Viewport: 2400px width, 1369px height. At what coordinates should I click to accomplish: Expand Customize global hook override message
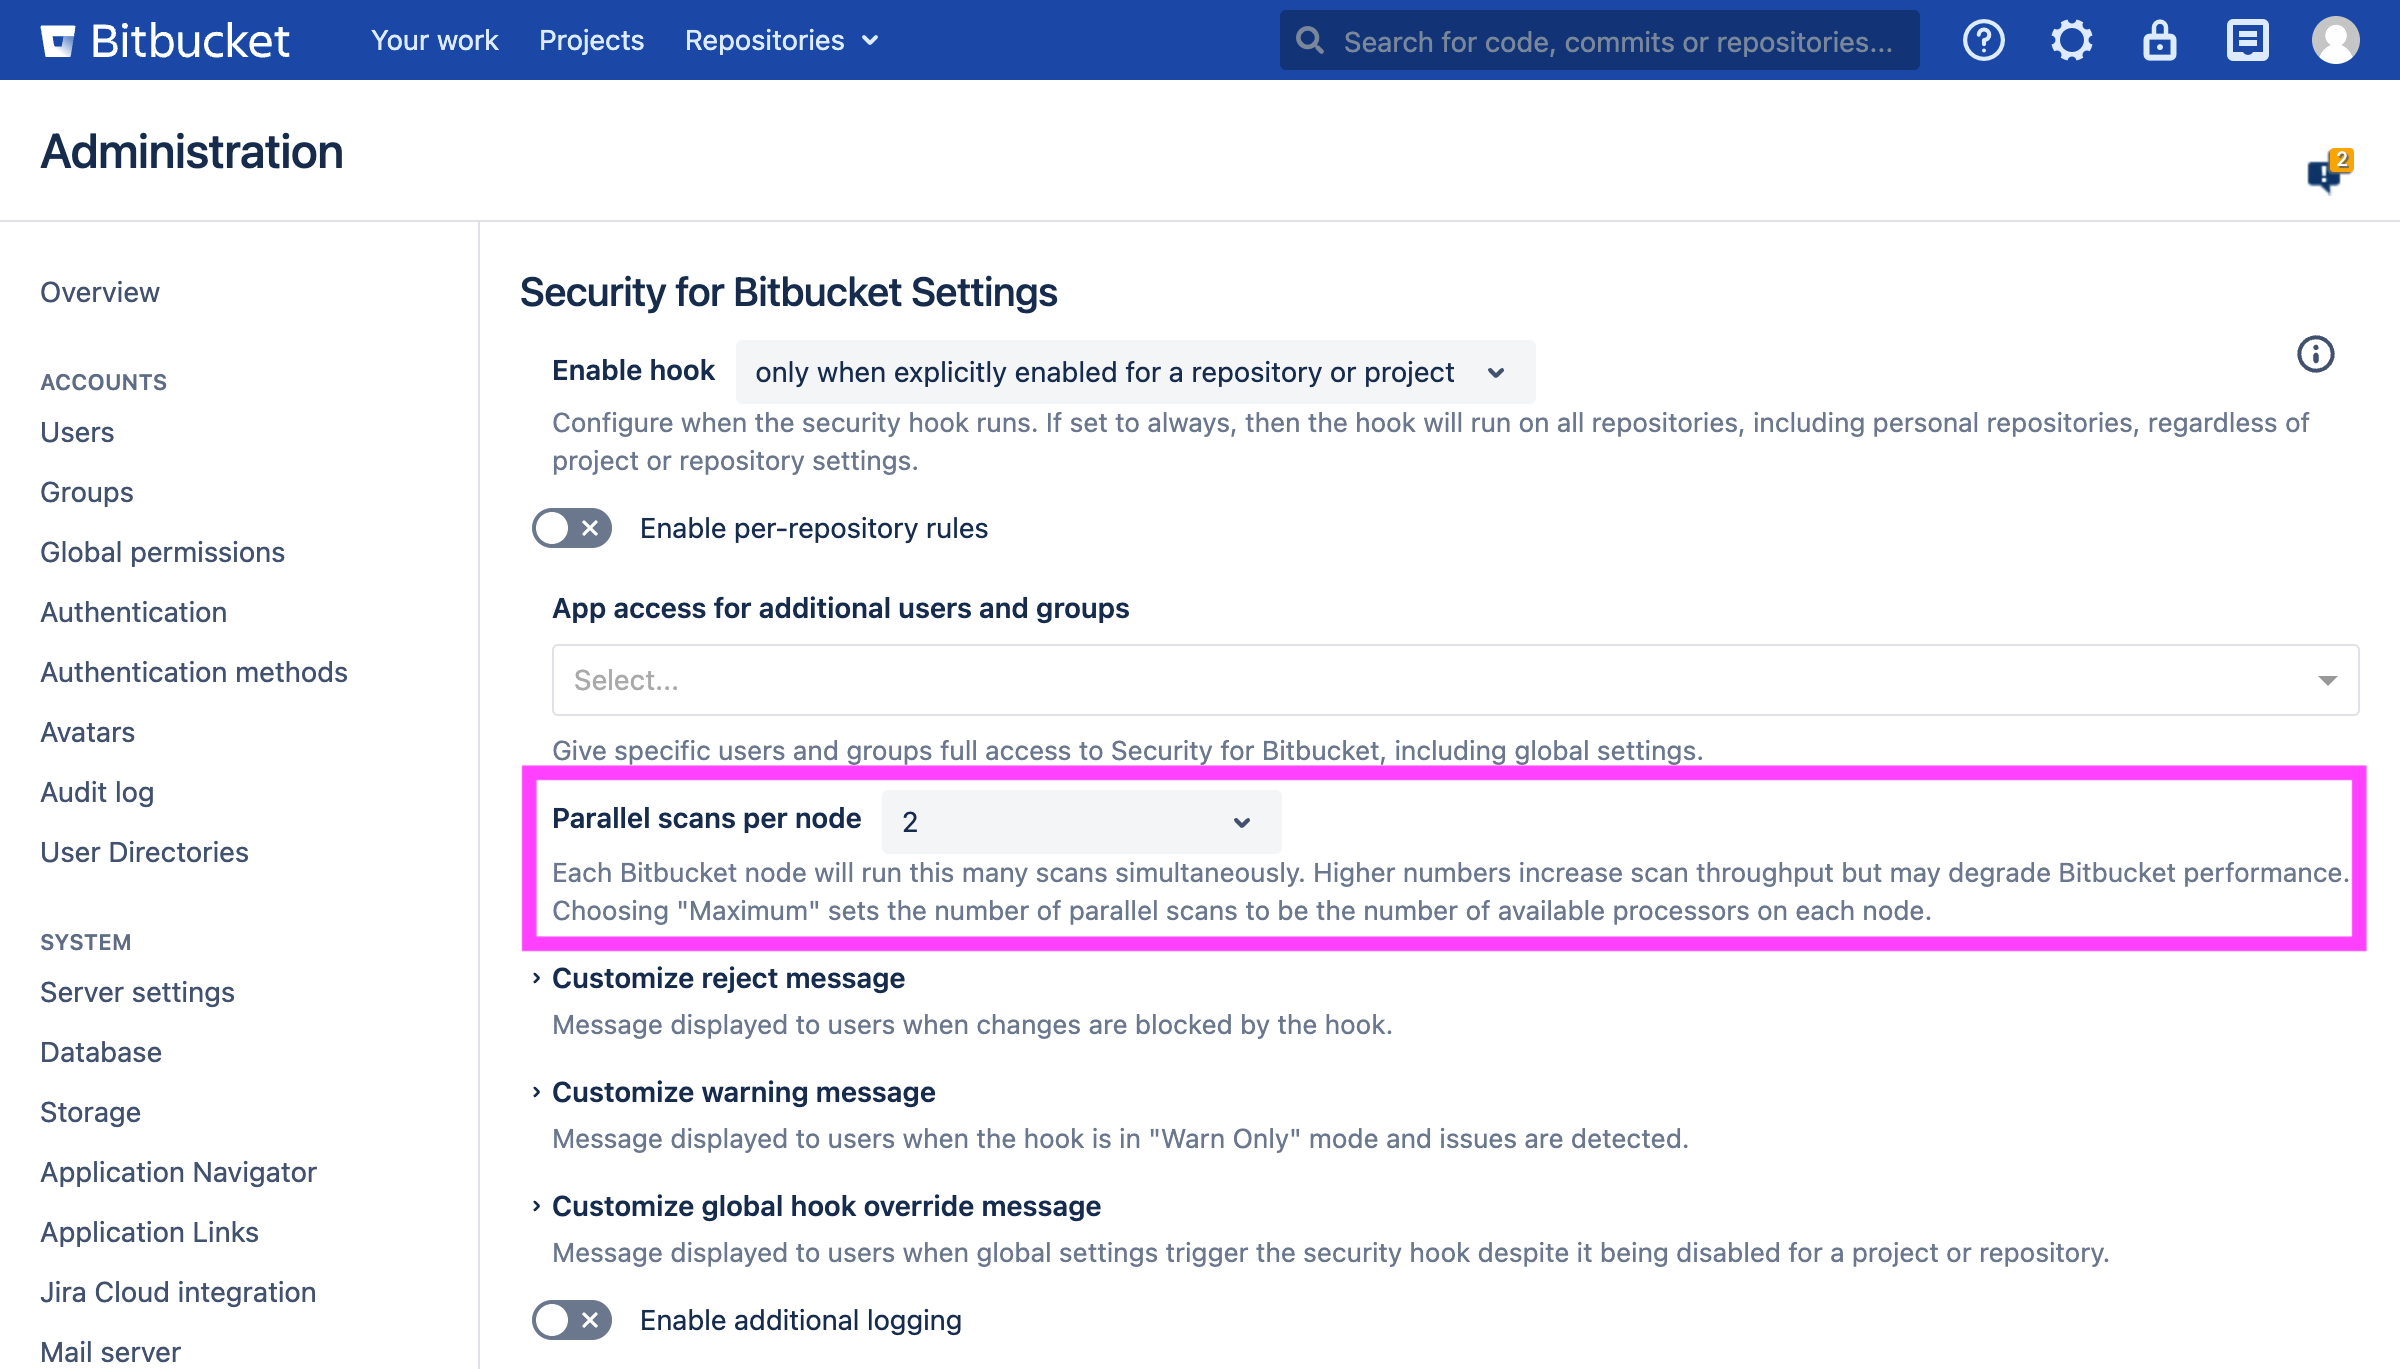(826, 1206)
